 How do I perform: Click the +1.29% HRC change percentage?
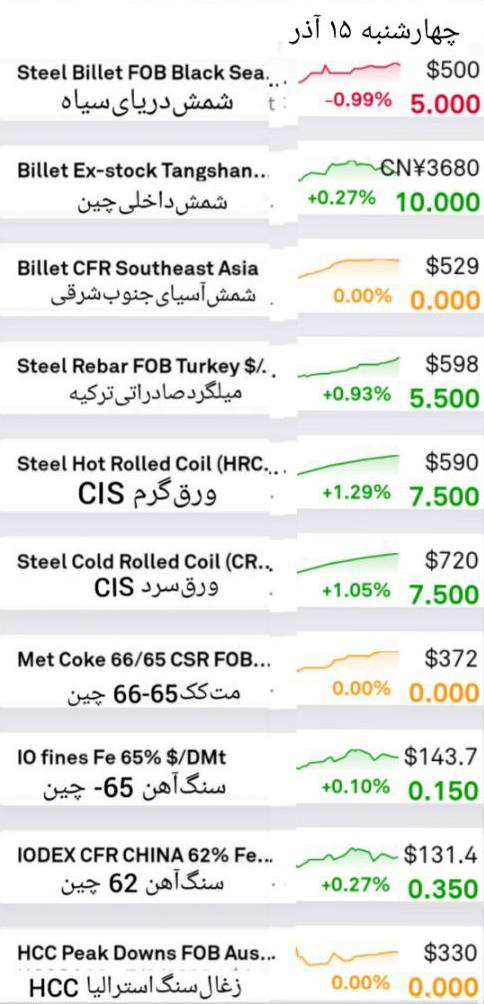[x=356, y=492]
